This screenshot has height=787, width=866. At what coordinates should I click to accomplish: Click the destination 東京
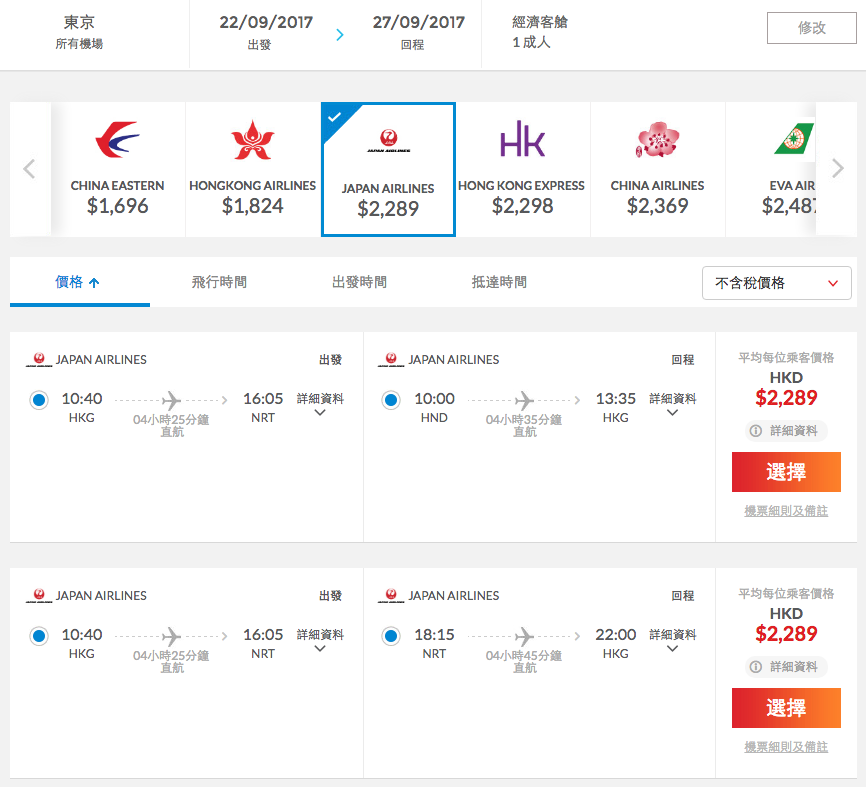(x=79, y=23)
